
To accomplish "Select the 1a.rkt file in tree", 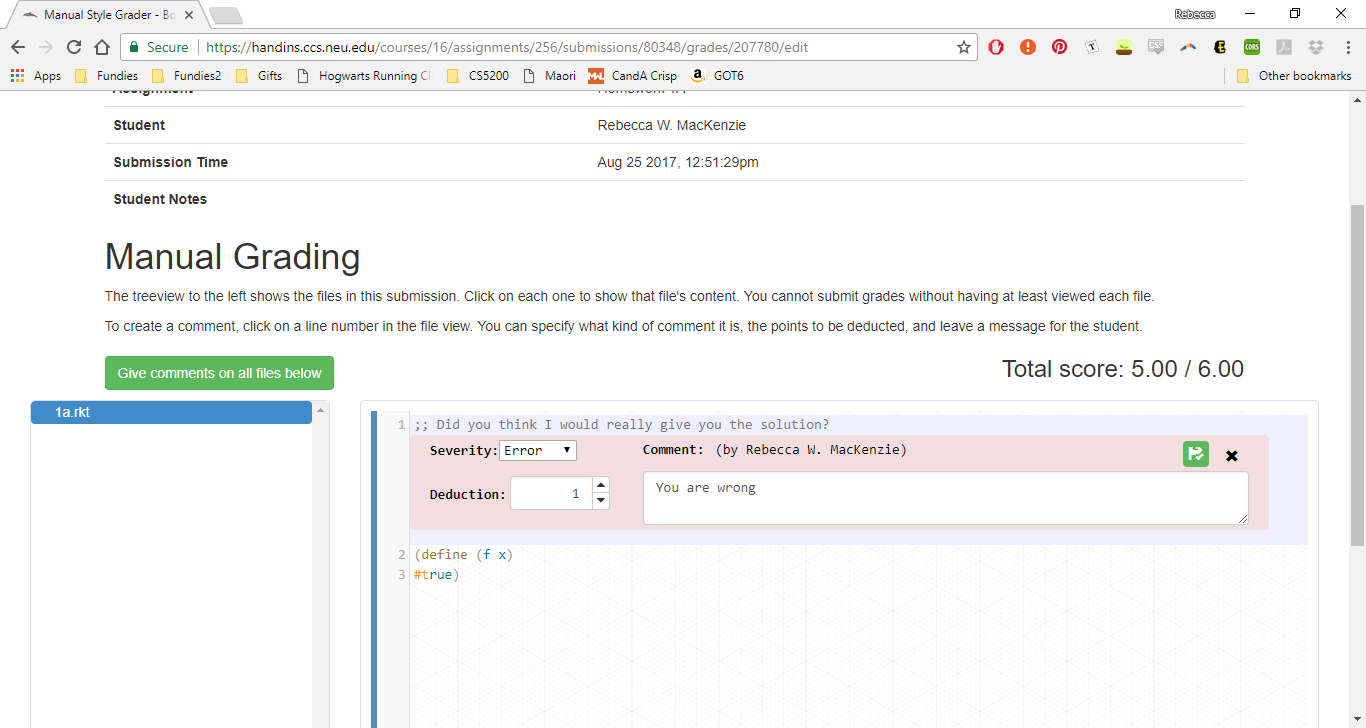I will [171, 412].
